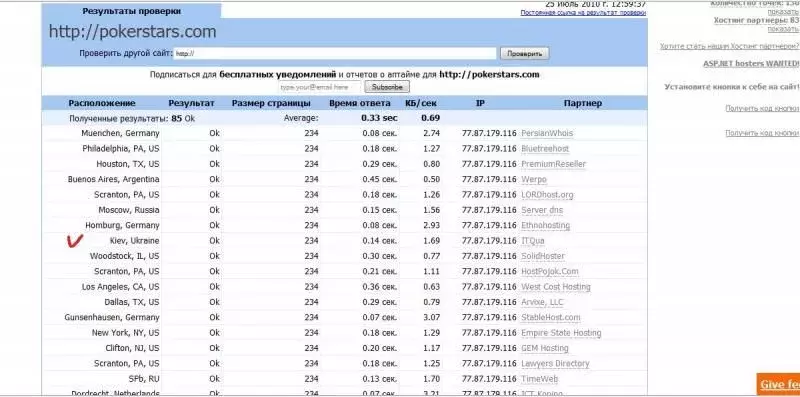Open the PersianWhois partner link
The image size is (800, 397).
click(547, 133)
